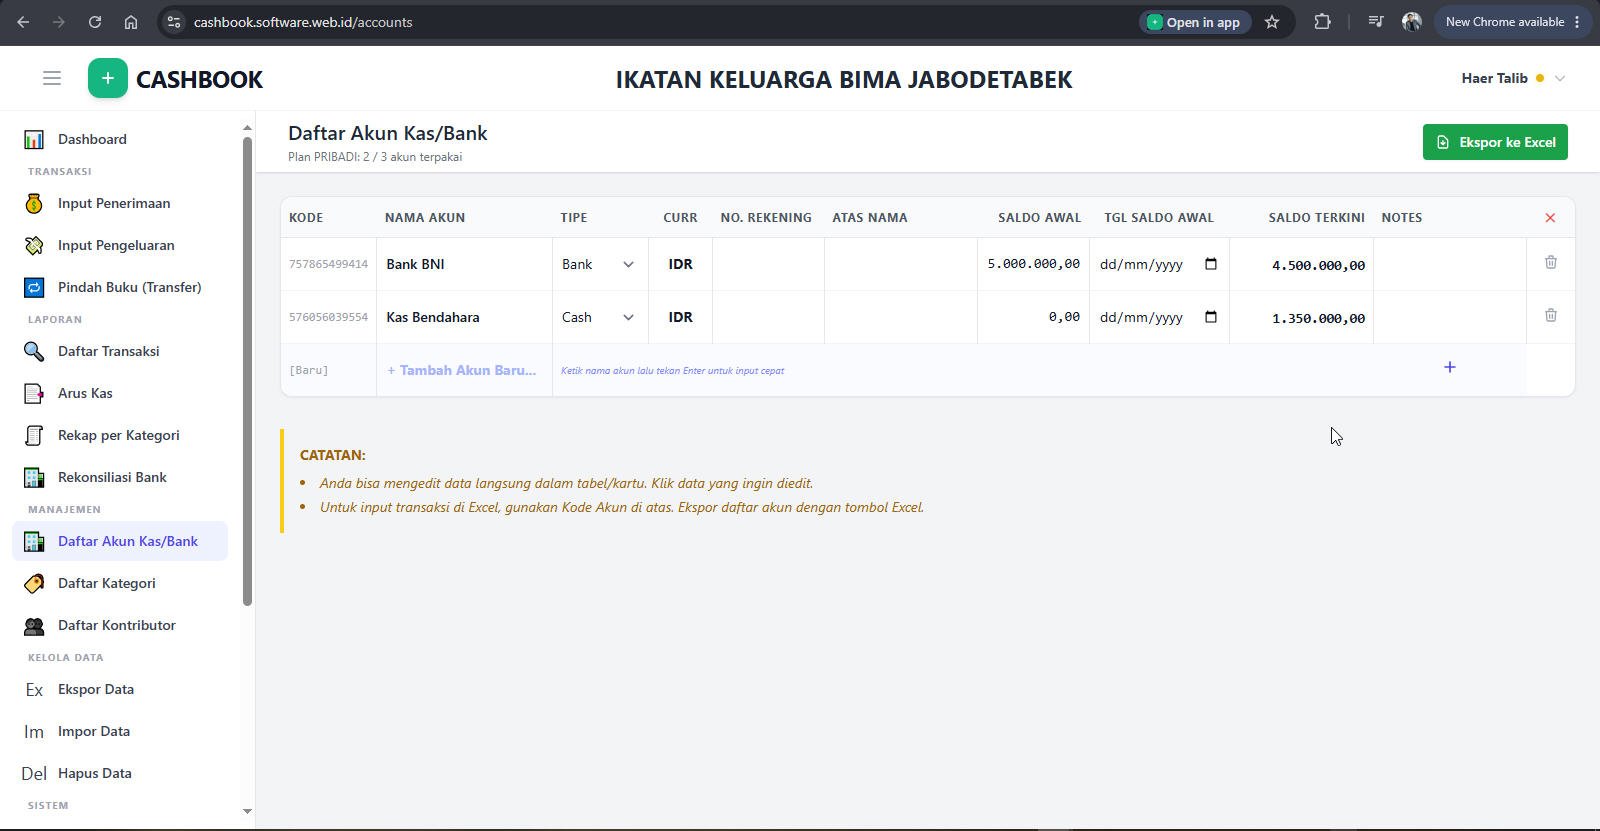Open Chrome profile avatar
Viewport: 1600px width, 831px height.
coord(1412,22)
